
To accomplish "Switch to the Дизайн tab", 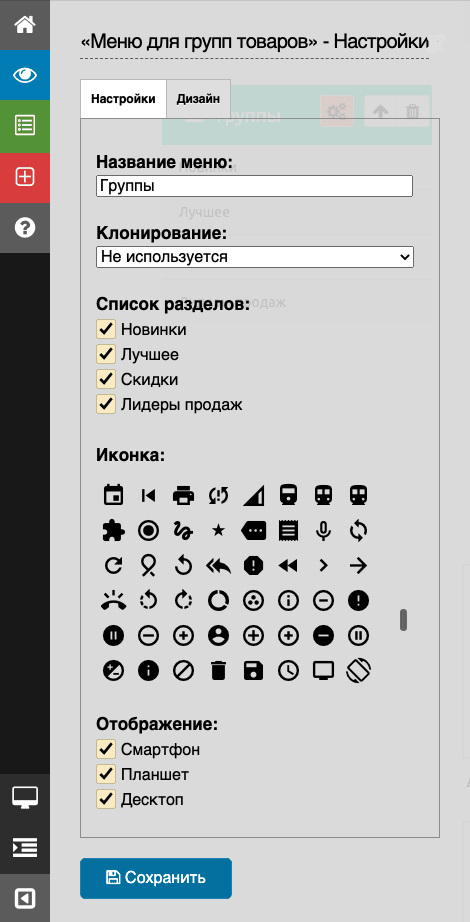I will coord(198,99).
